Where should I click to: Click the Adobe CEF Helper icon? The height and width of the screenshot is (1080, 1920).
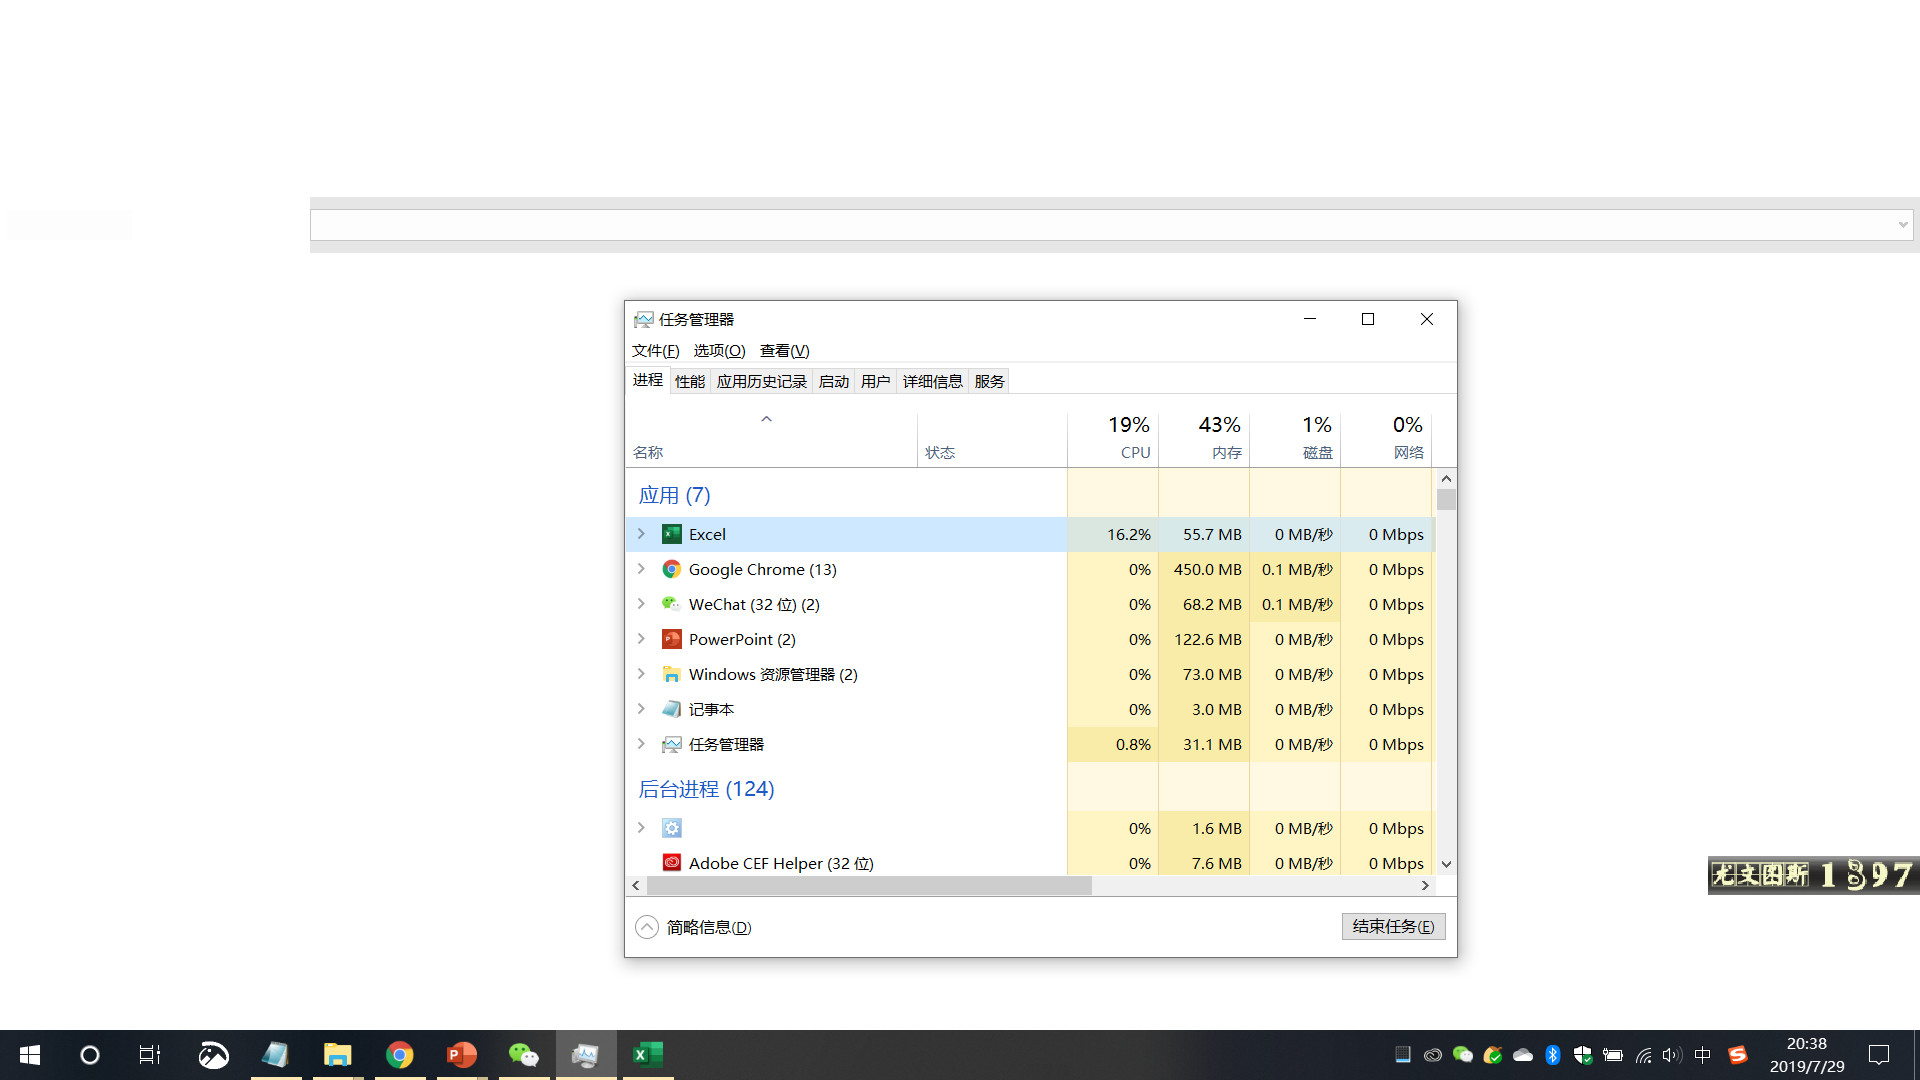672,863
